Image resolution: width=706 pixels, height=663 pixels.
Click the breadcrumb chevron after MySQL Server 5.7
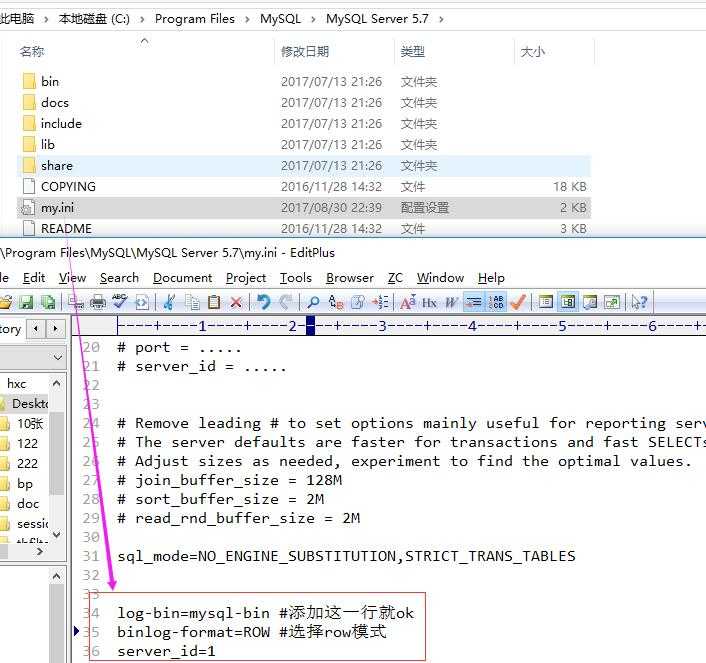441,19
